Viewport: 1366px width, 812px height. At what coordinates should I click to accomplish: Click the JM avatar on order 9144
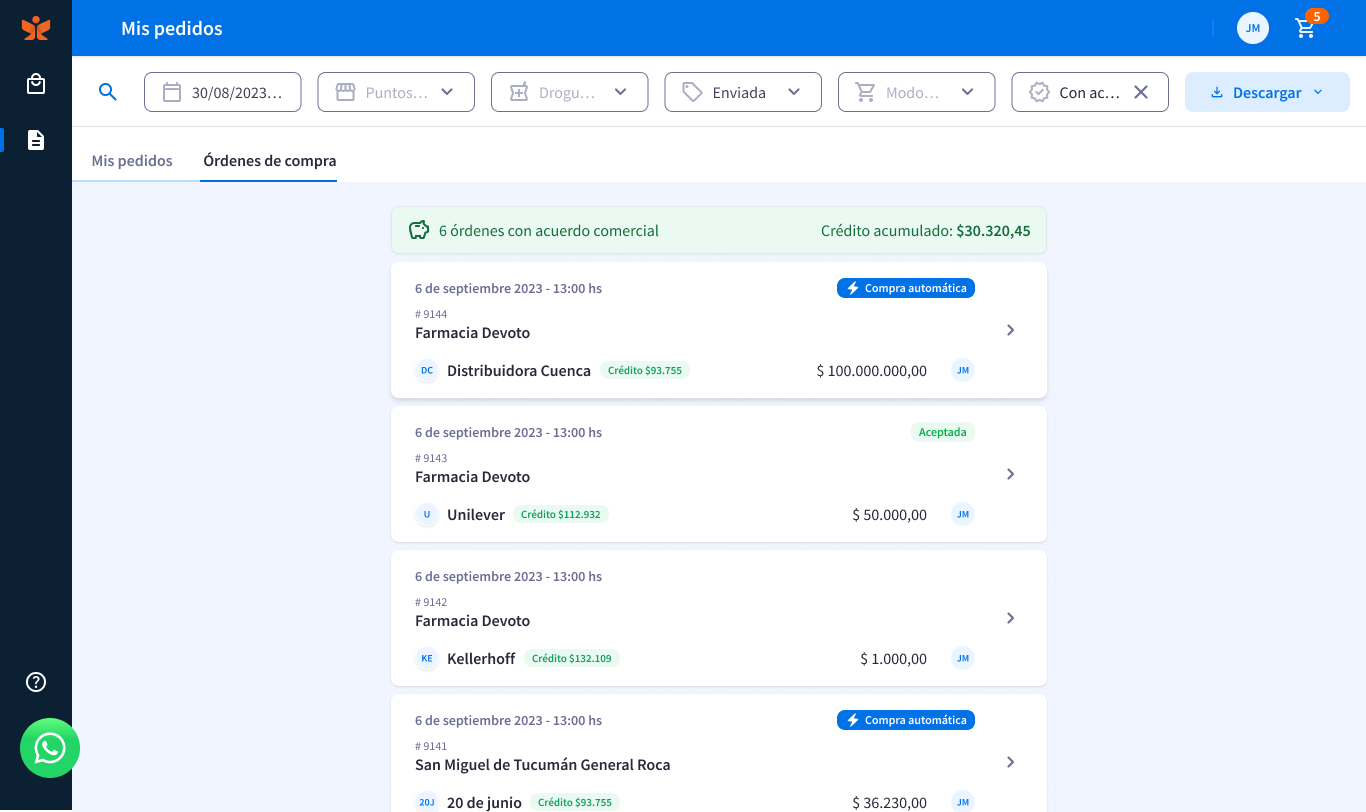963,371
